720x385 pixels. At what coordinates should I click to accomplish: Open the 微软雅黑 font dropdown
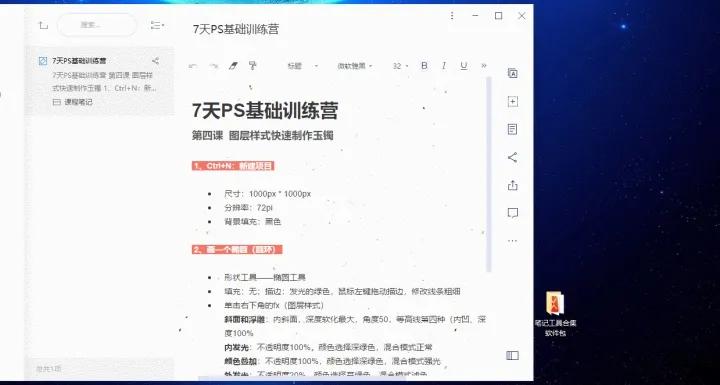pyautogui.click(x=354, y=66)
